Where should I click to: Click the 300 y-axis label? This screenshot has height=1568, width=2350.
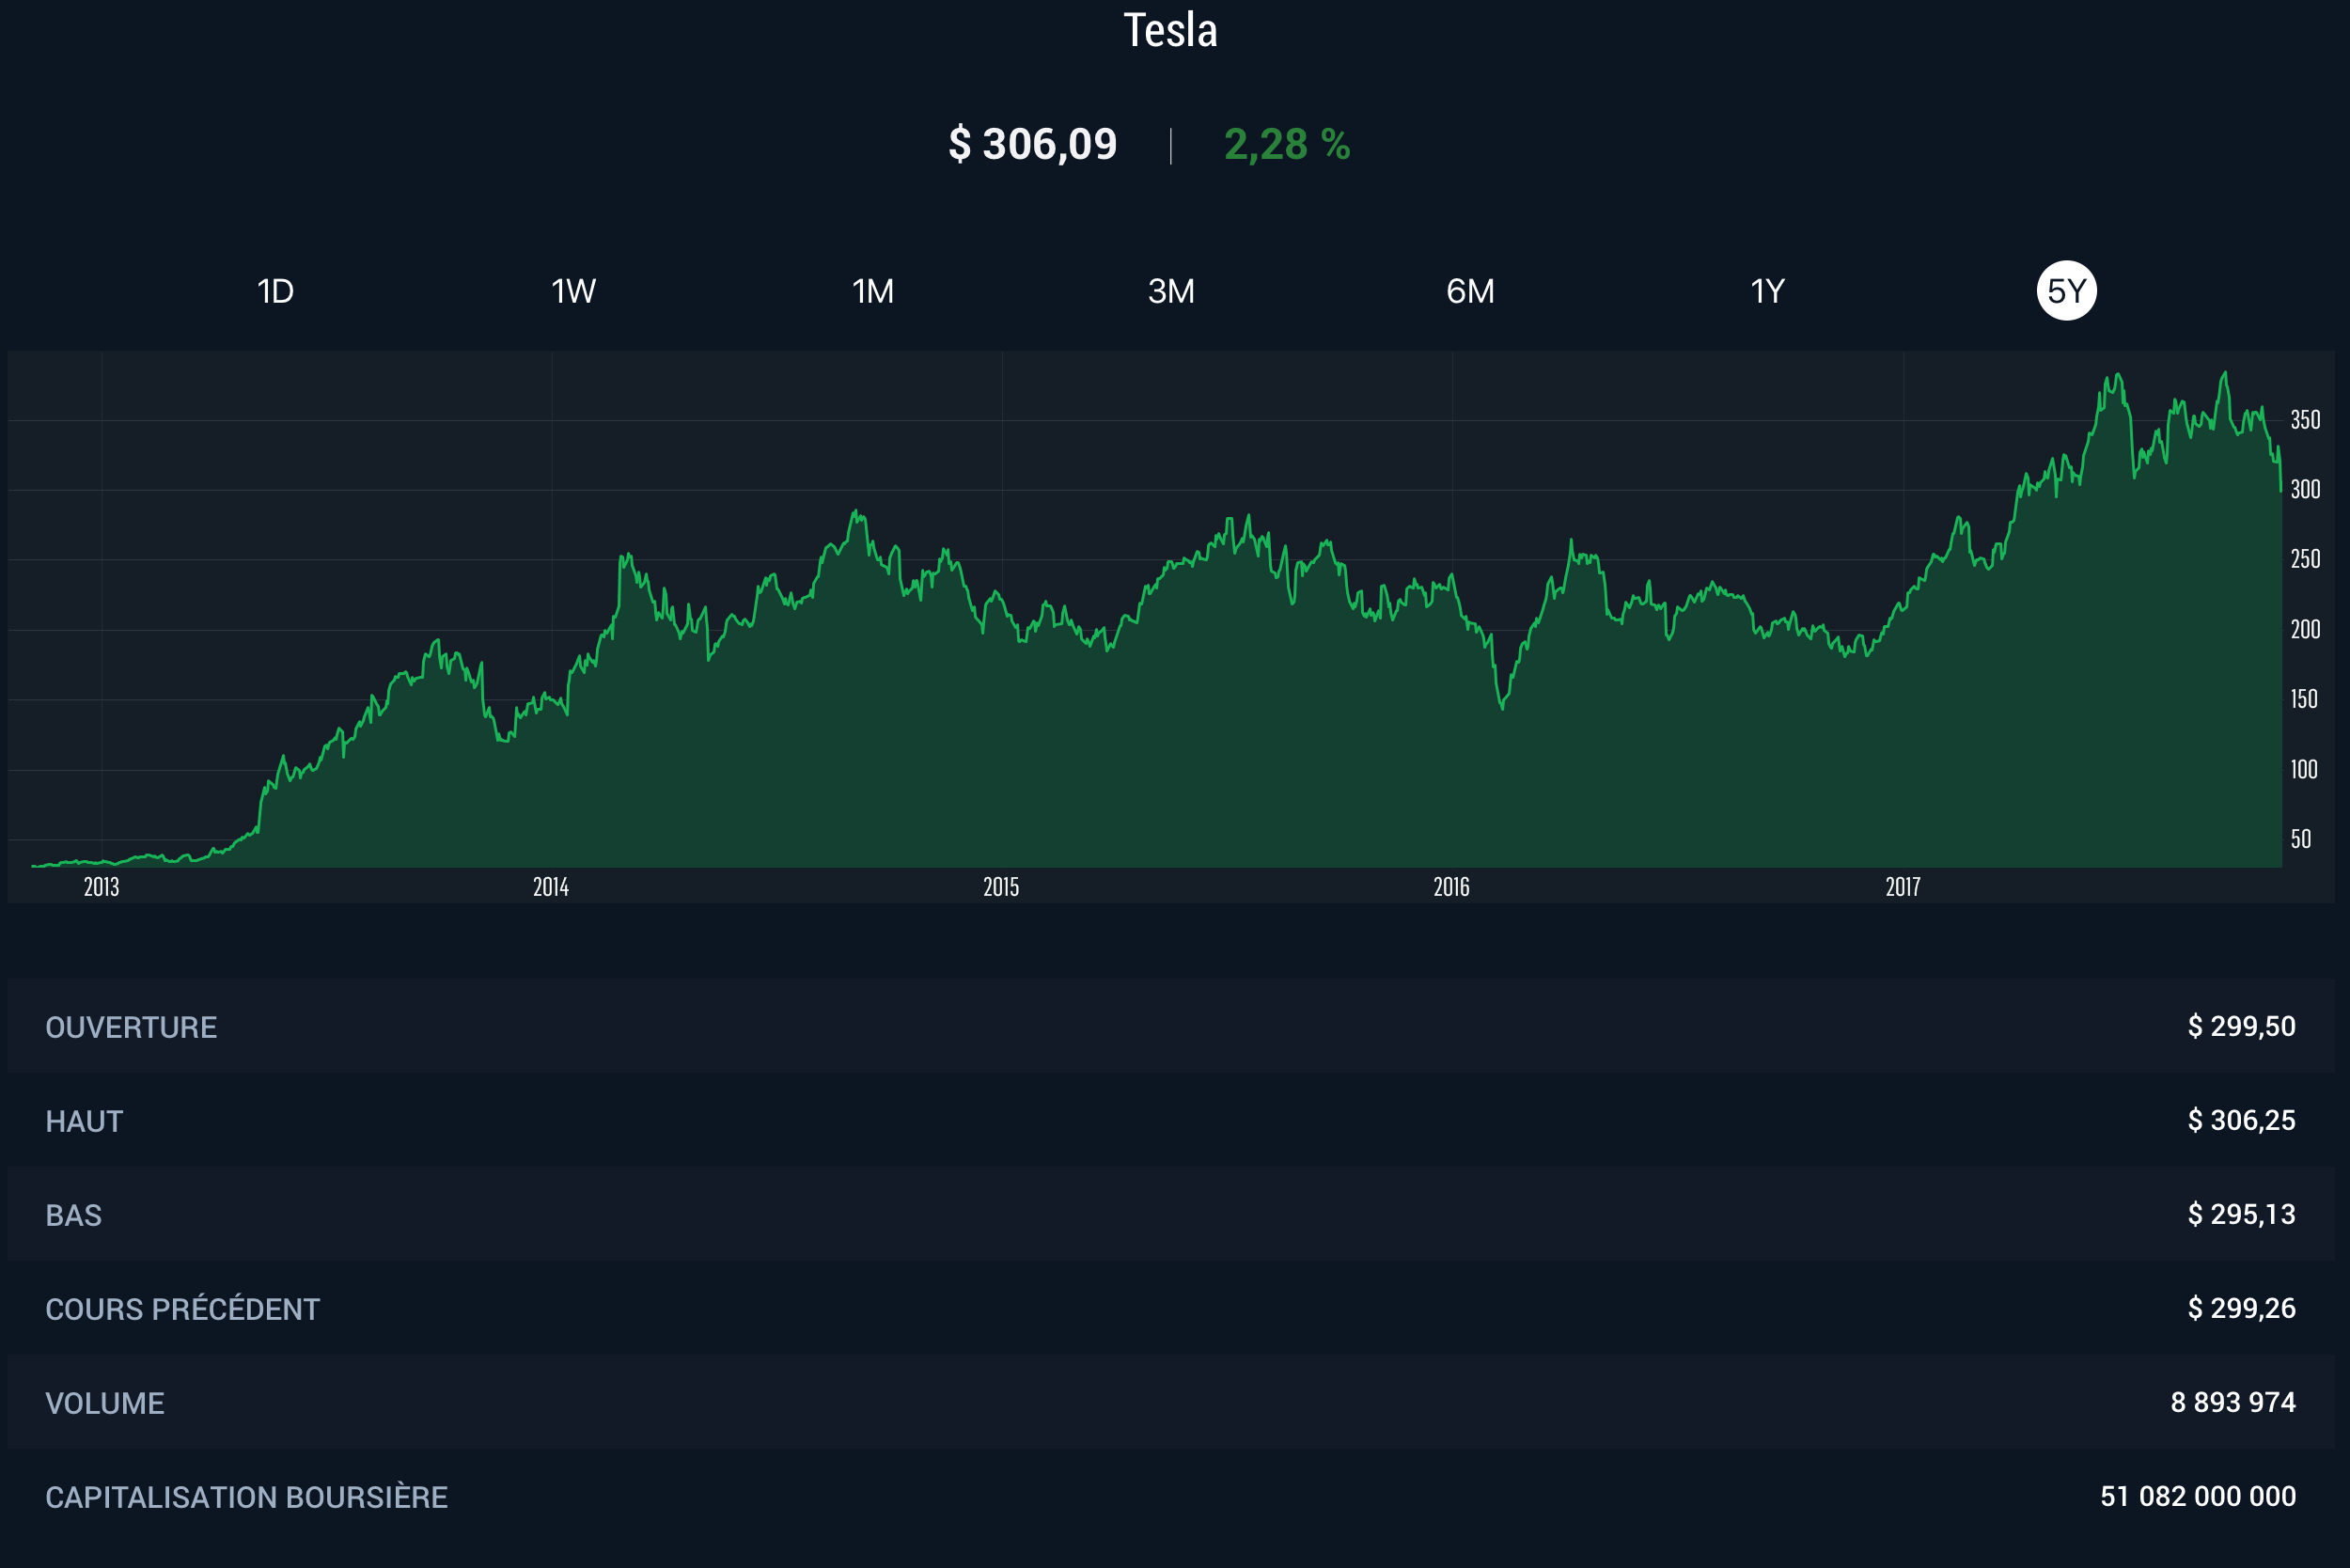pos(2305,489)
